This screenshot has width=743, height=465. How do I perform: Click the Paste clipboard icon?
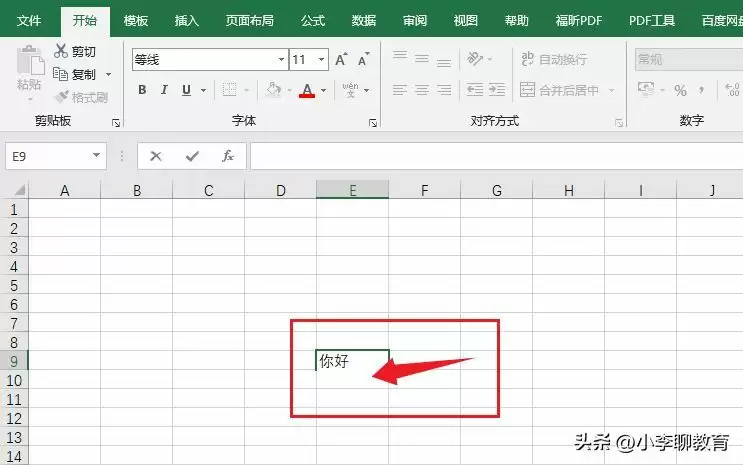(x=29, y=60)
